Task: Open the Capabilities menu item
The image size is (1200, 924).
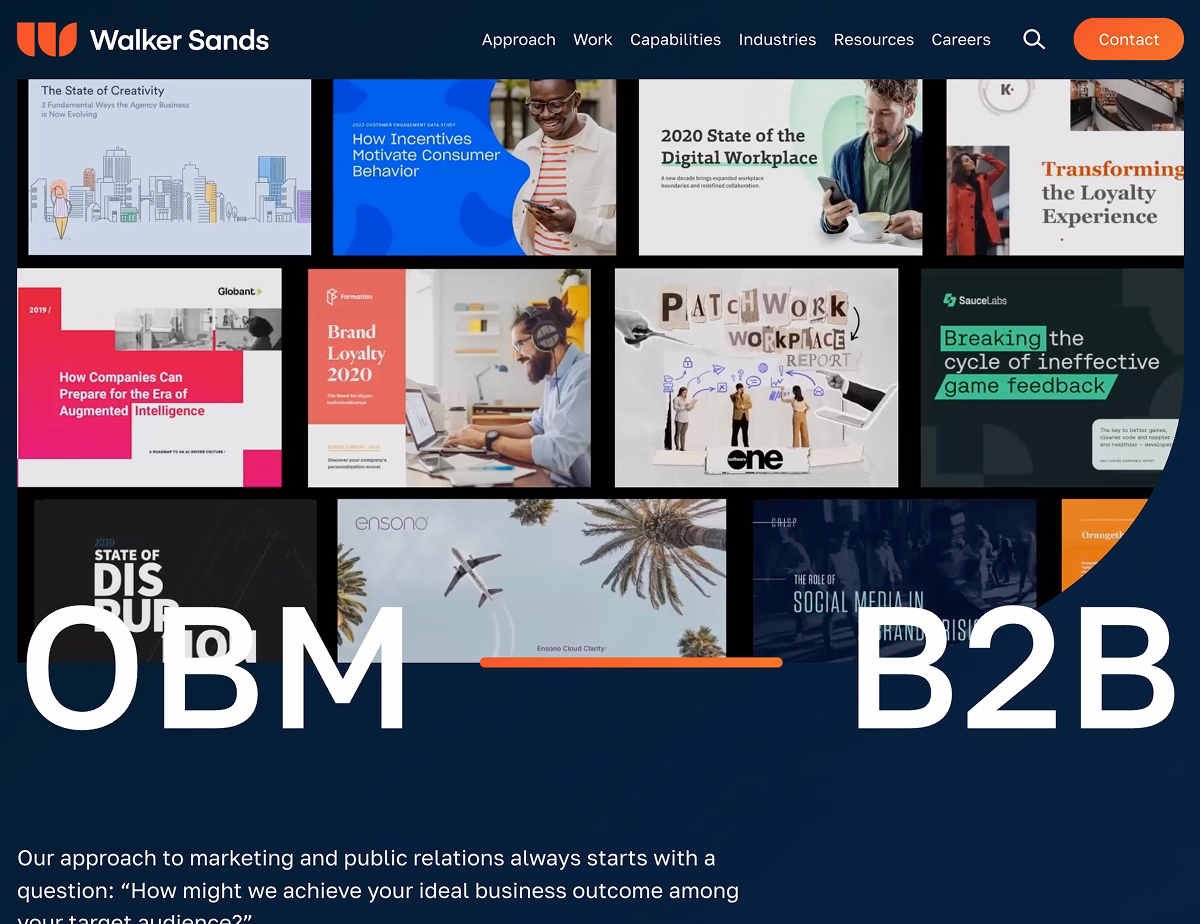Action: click(x=675, y=40)
